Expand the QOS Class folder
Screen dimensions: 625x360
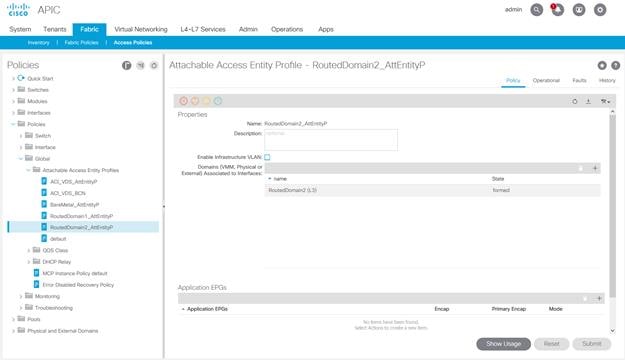pos(28,250)
